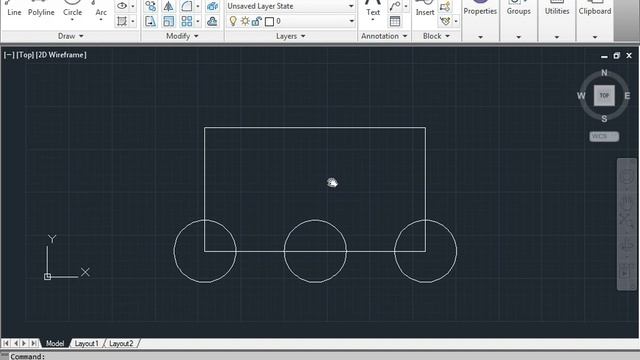Click the icon right of Insert
The width and height of the screenshot is (640, 360).
pos(445,6)
